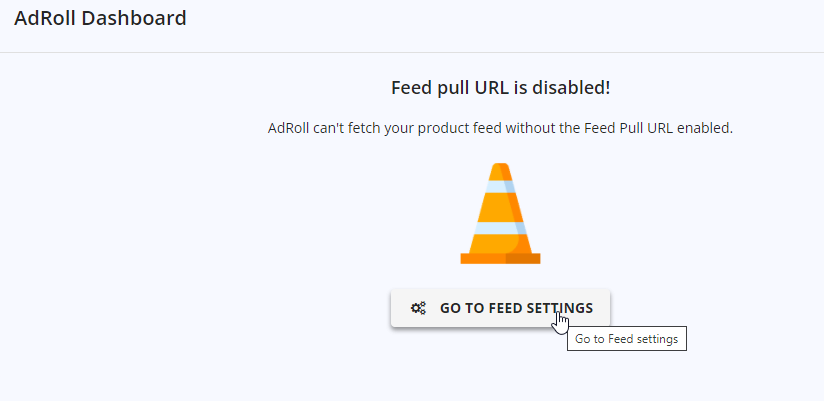Click the gears icon on the feed settings button
Image resolution: width=824 pixels, height=401 pixels.
419,308
